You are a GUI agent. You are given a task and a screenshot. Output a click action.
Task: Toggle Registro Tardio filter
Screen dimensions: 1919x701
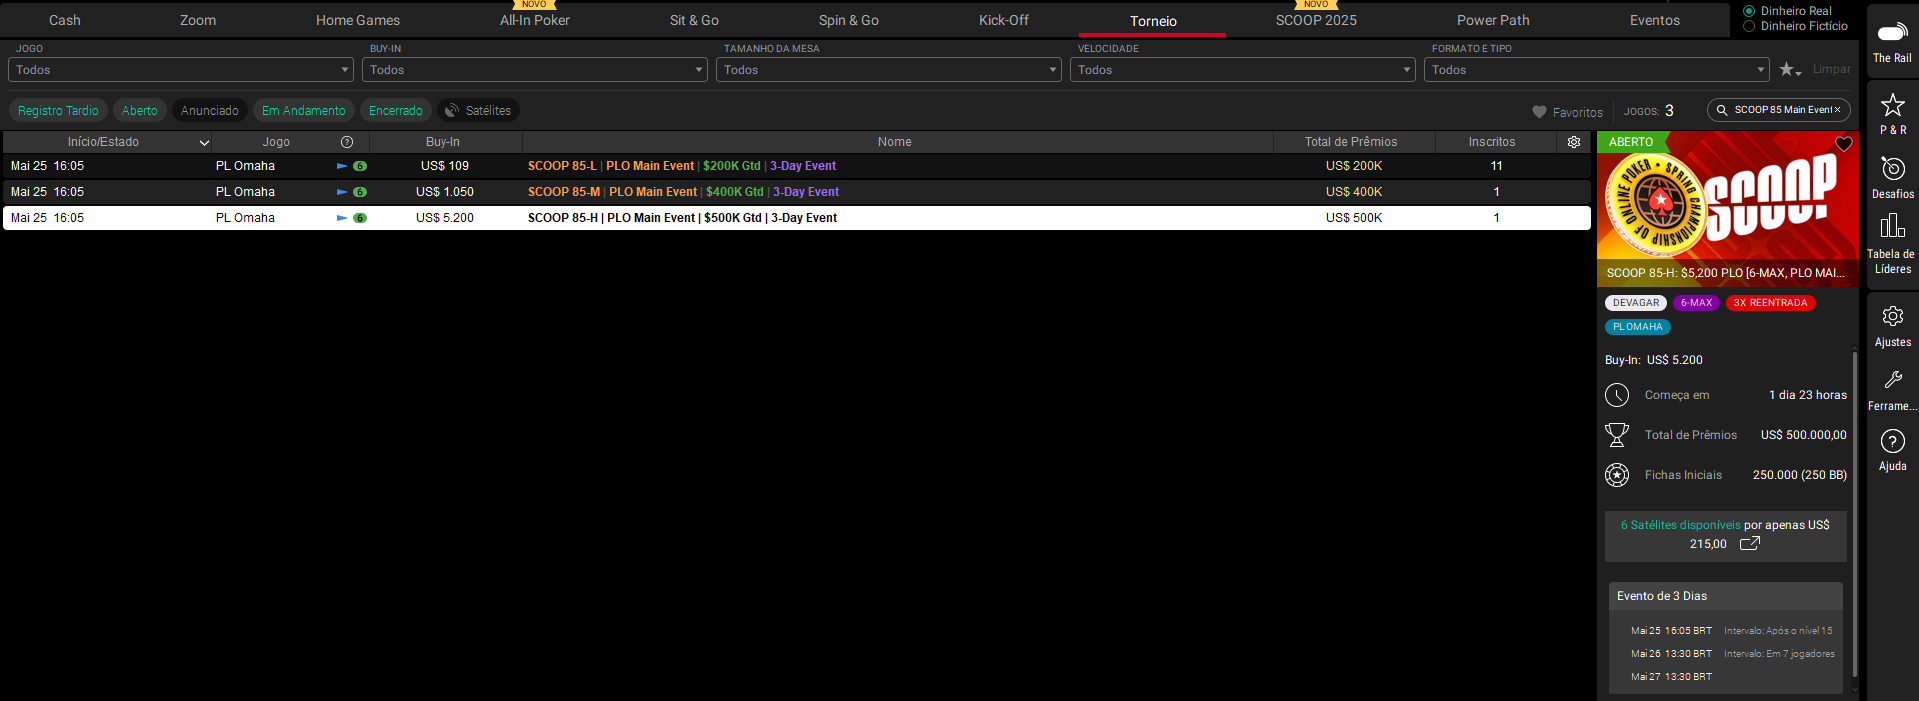58,111
